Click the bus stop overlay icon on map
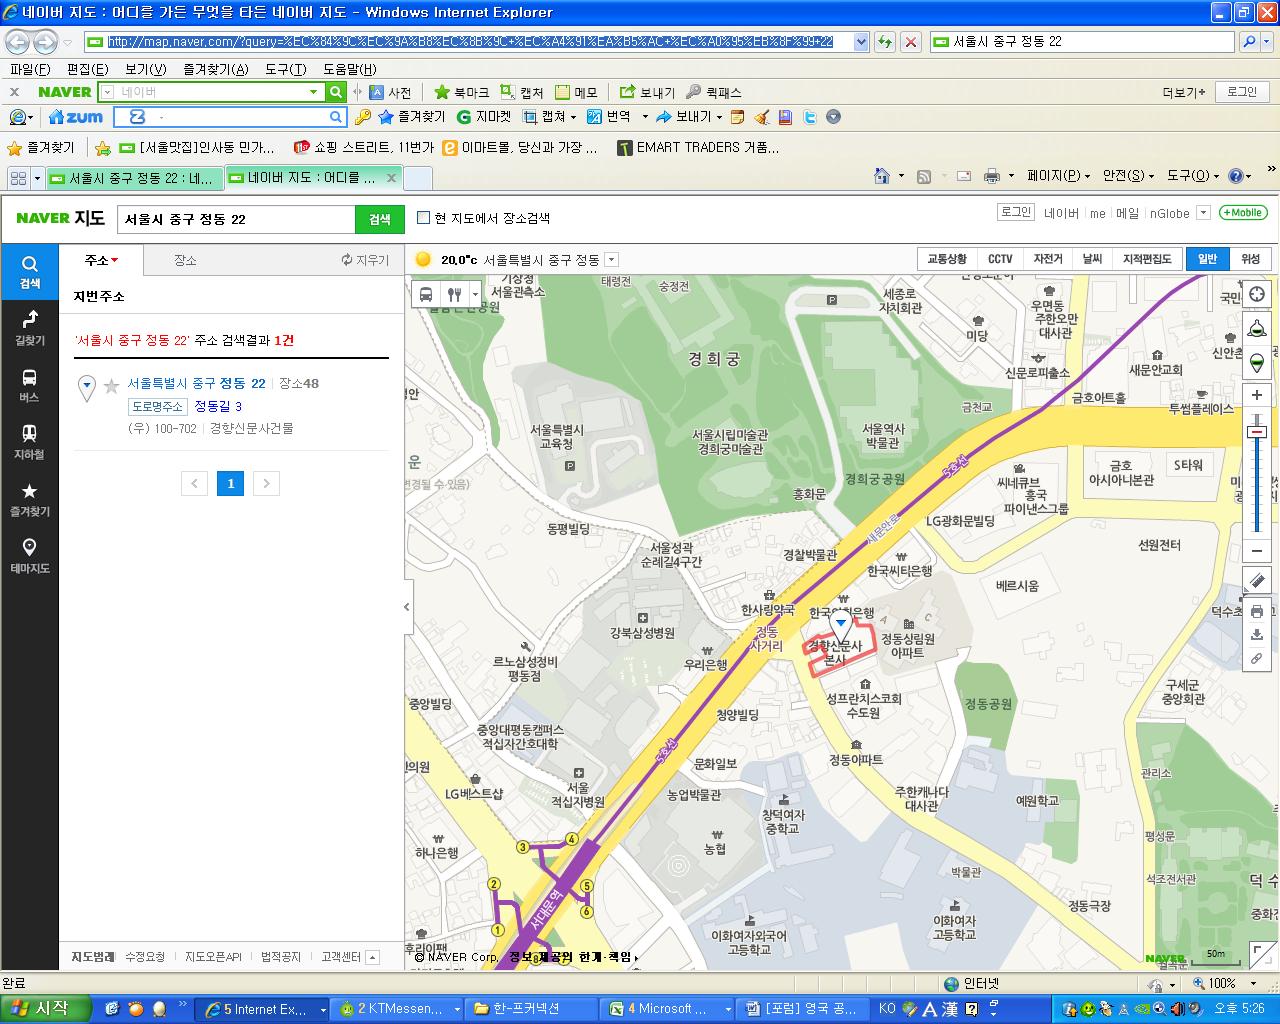The image size is (1280, 1024). pos(427,294)
